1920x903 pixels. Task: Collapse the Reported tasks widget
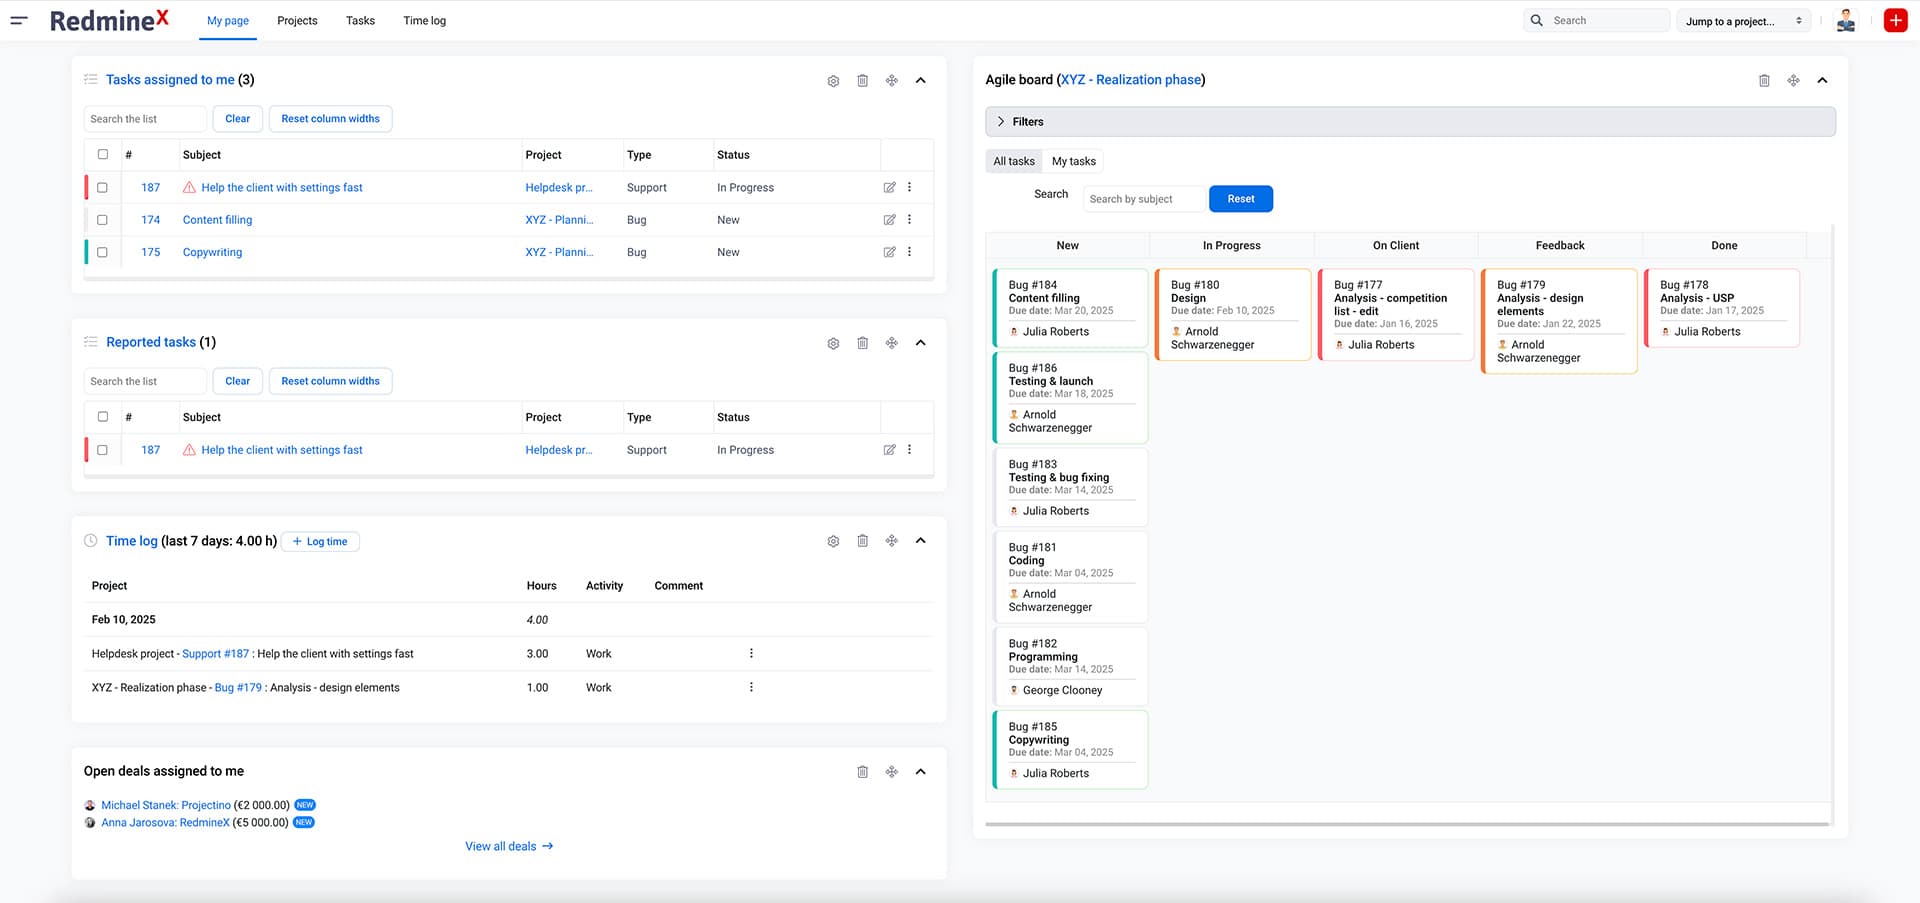point(920,343)
